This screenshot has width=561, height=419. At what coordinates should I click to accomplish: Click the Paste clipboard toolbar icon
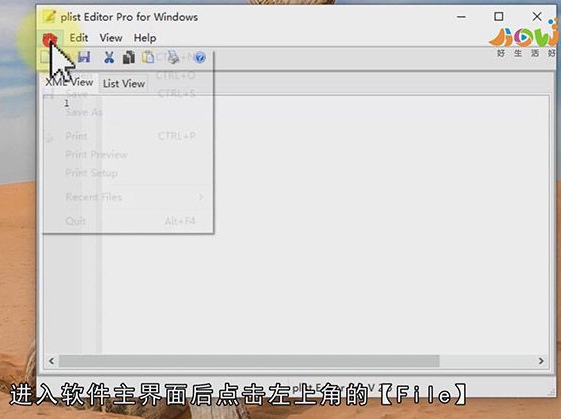point(148,57)
